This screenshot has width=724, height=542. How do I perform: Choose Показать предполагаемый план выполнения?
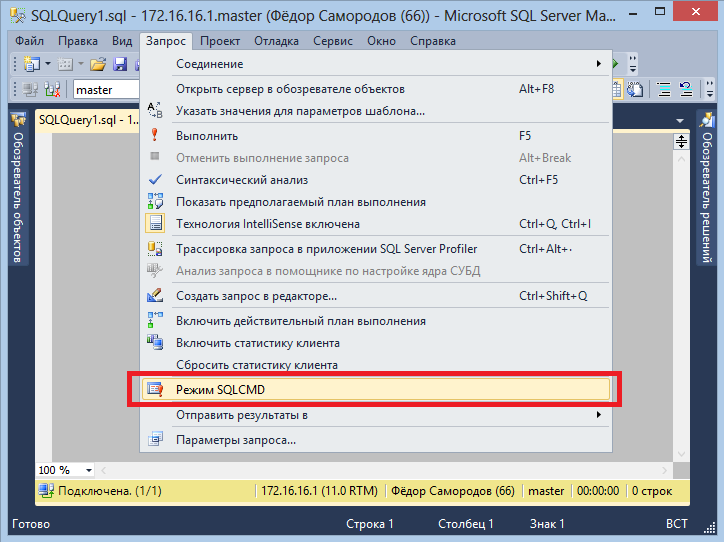pyautogui.click(x=376, y=202)
